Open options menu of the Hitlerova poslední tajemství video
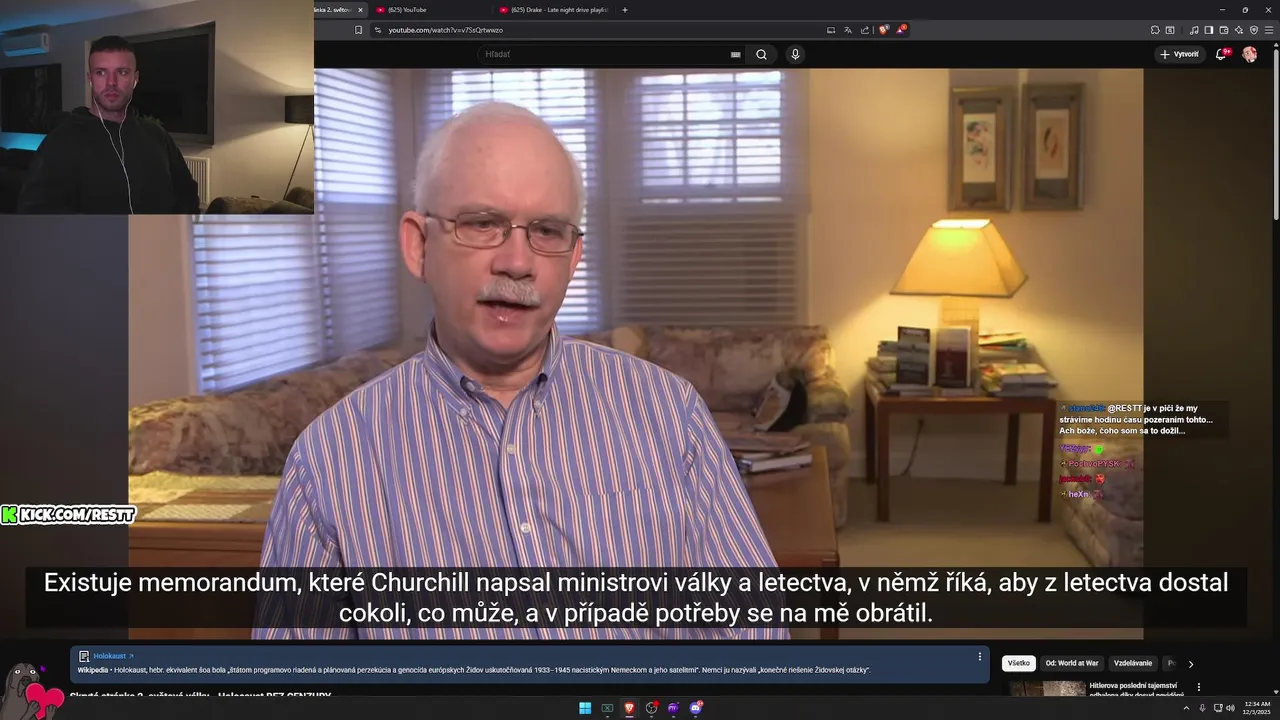Screen dimensions: 1280x720 pyautogui.click(x=1199, y=687)
